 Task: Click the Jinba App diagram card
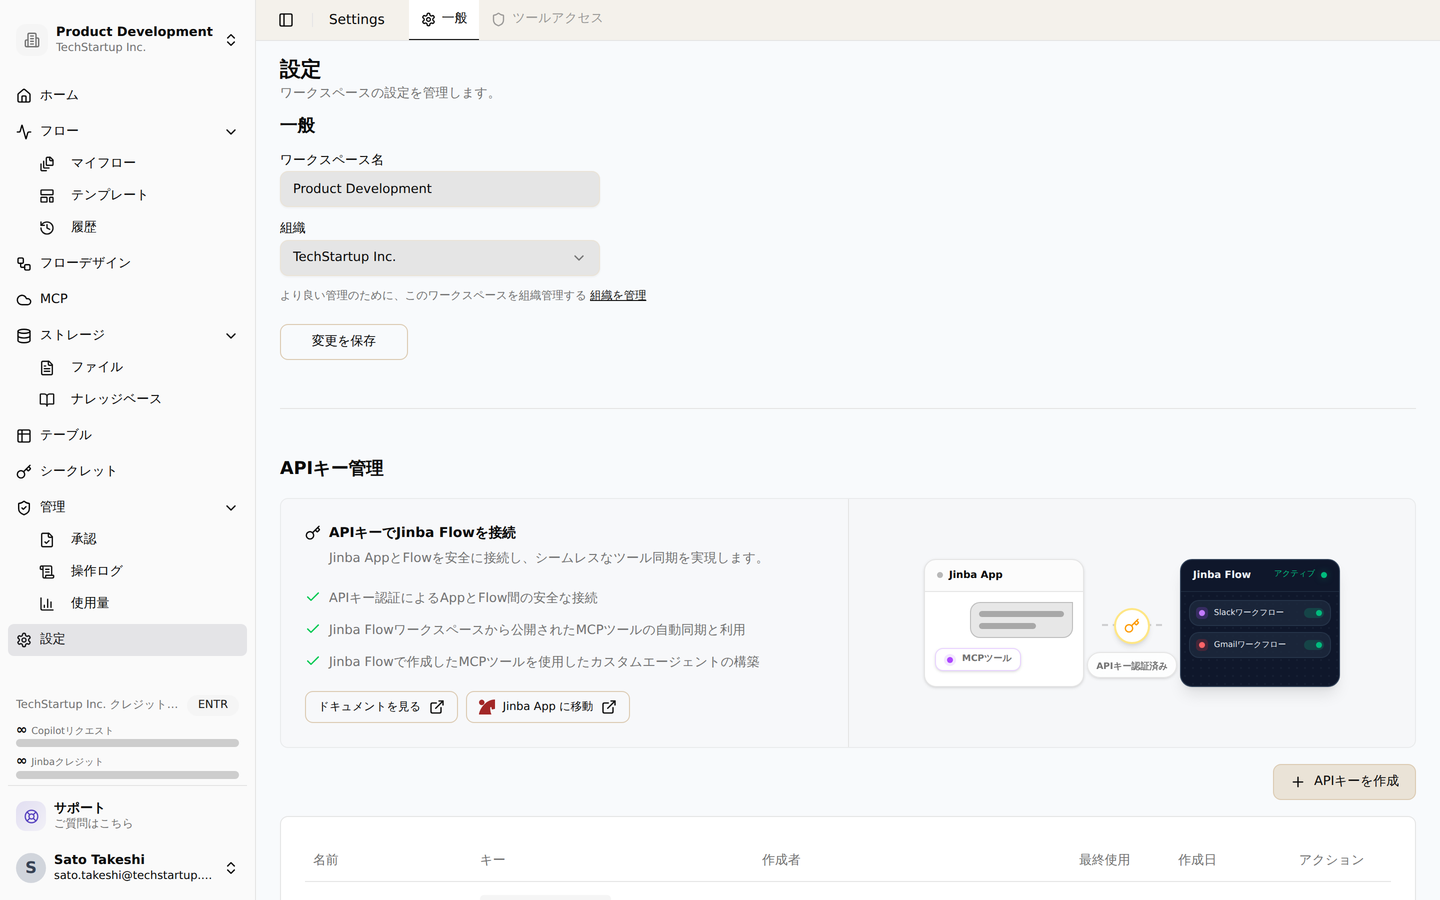point(1004,623)
